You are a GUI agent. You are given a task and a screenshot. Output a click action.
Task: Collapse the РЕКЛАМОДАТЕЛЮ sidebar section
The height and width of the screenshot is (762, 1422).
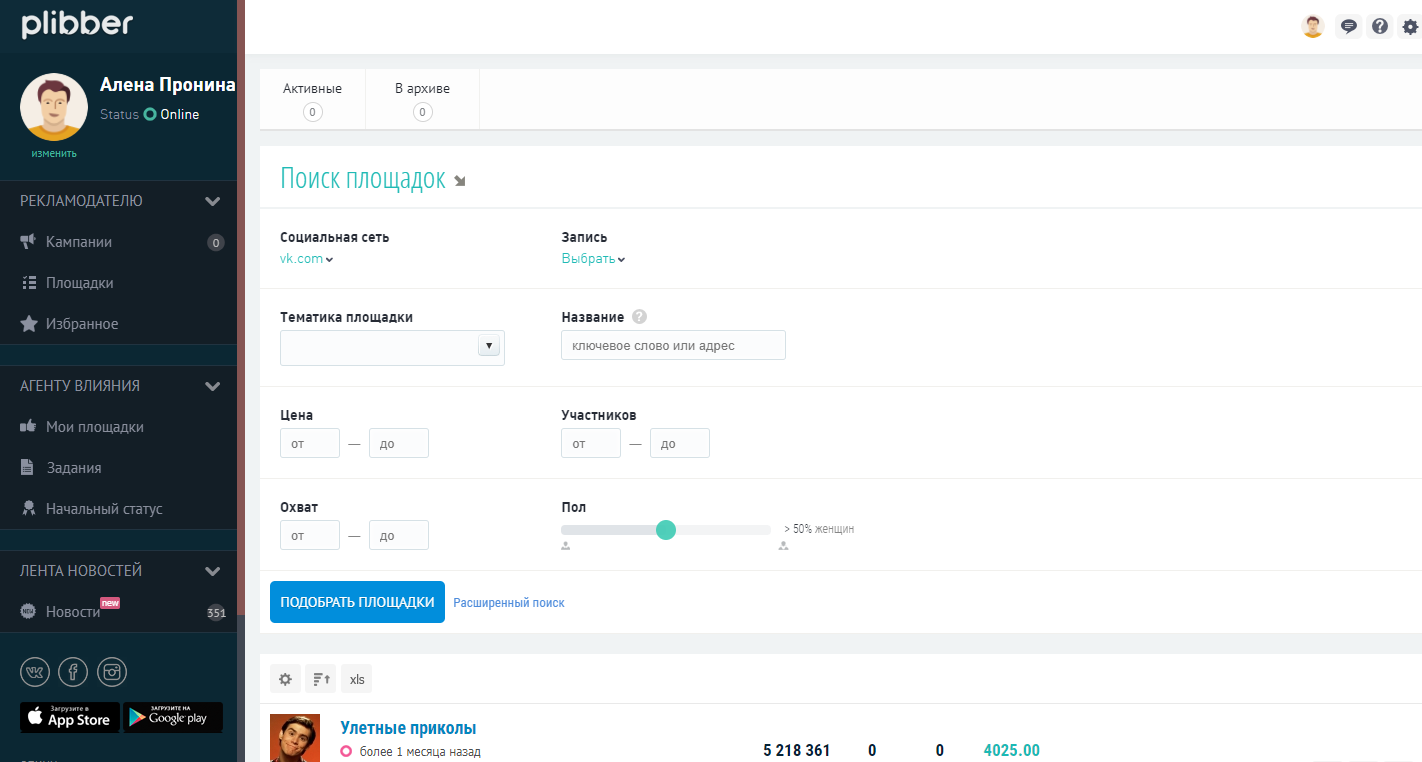pos(212,201)
